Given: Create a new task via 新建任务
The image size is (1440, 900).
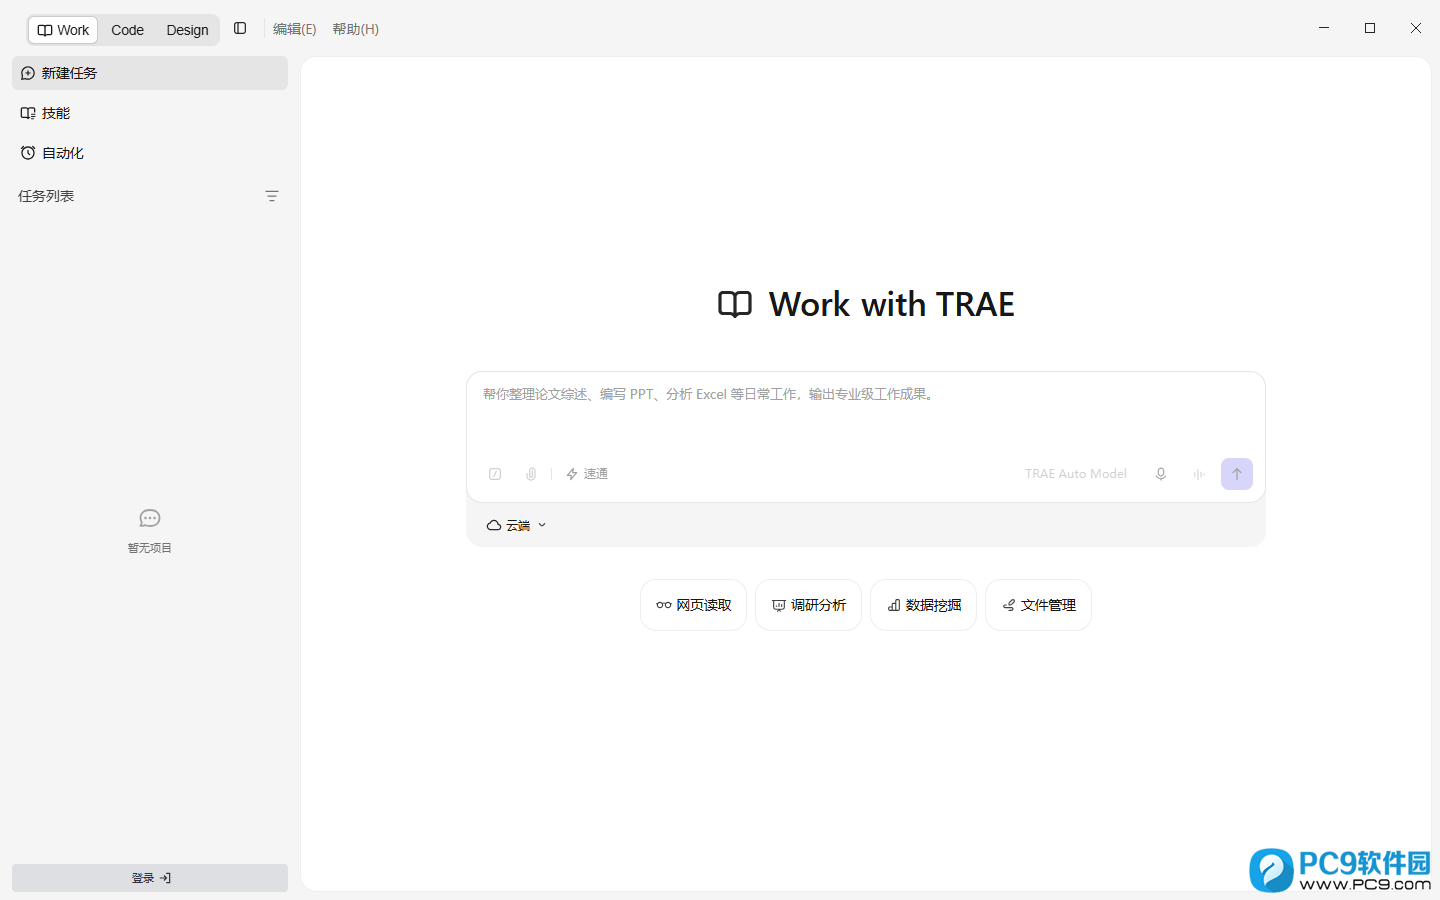Looking at the screenshot, I should pyautogui.click(x=150, y=73).
